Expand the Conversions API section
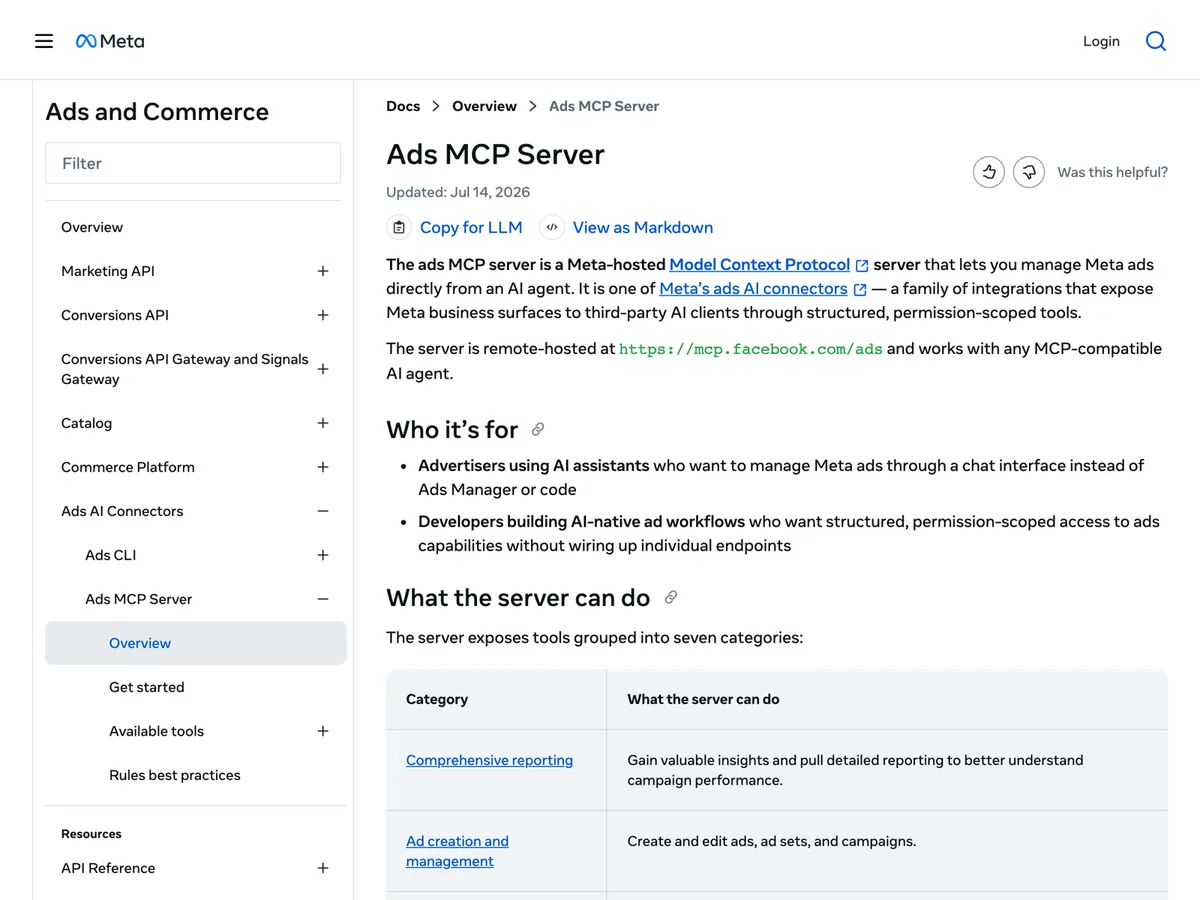 [x=323, y=315]
